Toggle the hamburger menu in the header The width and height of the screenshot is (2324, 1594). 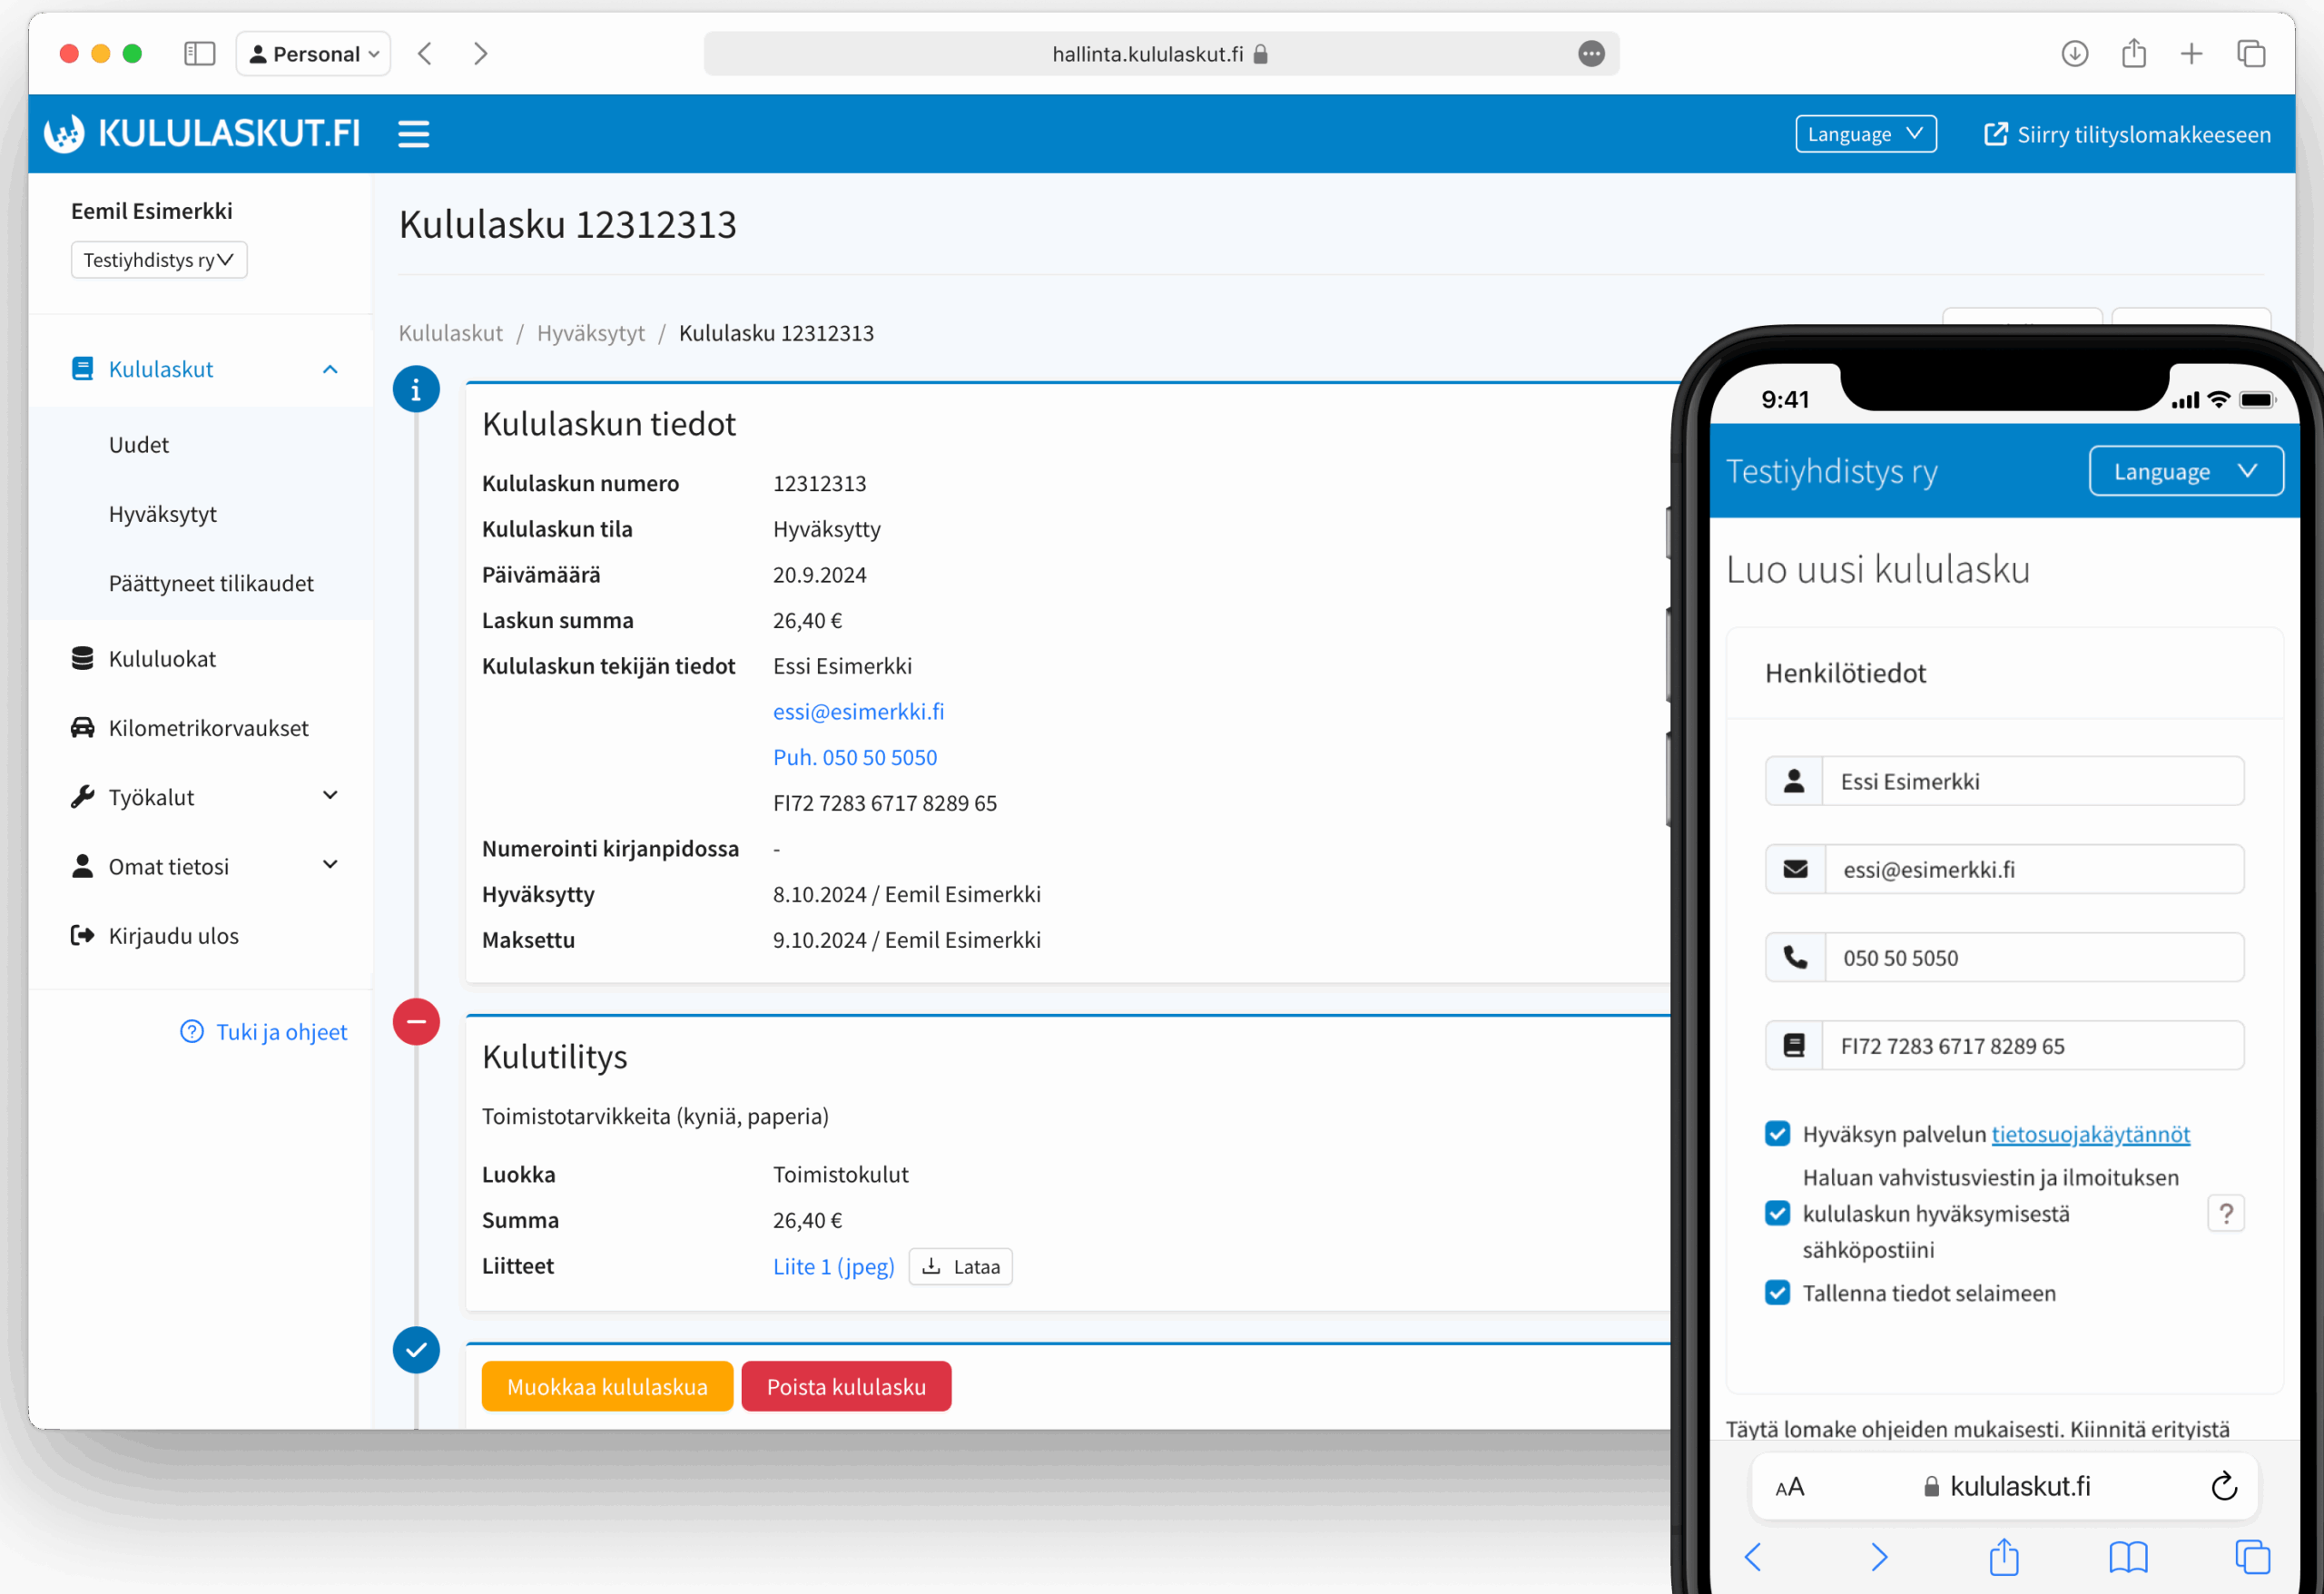tap(413, 134)
